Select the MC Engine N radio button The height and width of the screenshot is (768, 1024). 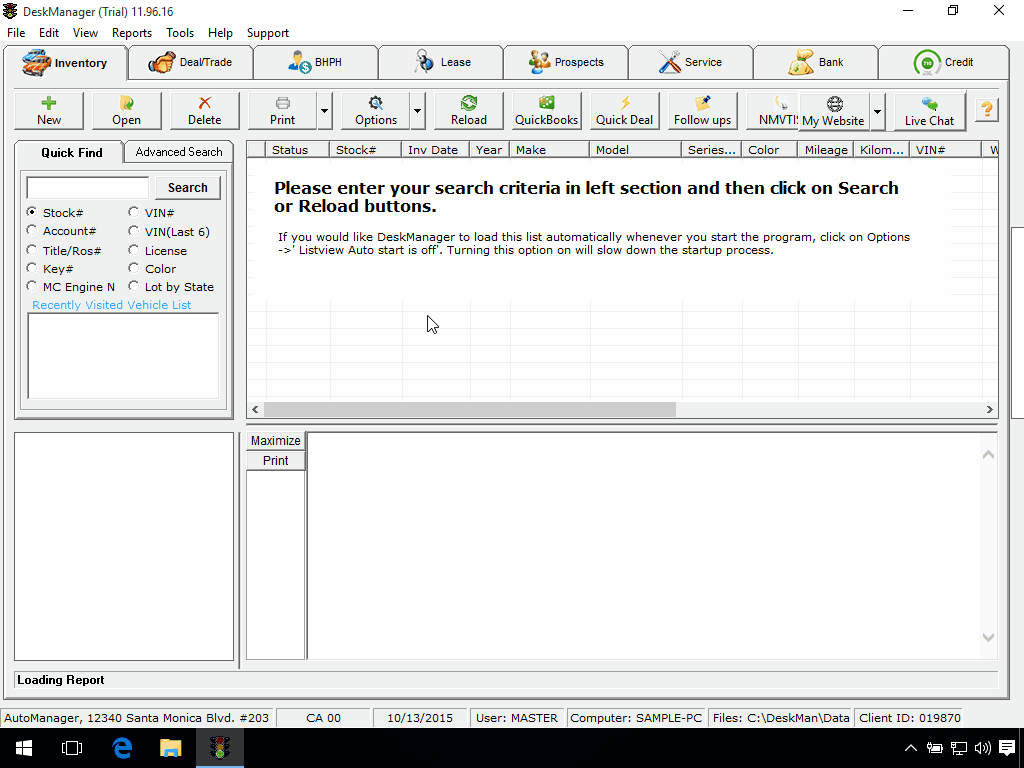(x=31, y=286)
